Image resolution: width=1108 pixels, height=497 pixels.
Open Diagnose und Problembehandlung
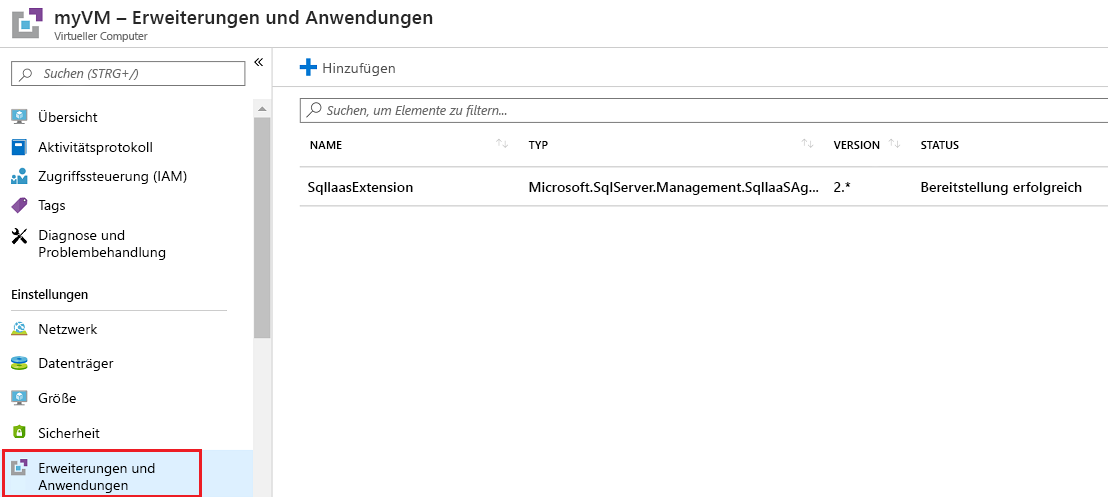pyautogui.click(x=102, y=243)
